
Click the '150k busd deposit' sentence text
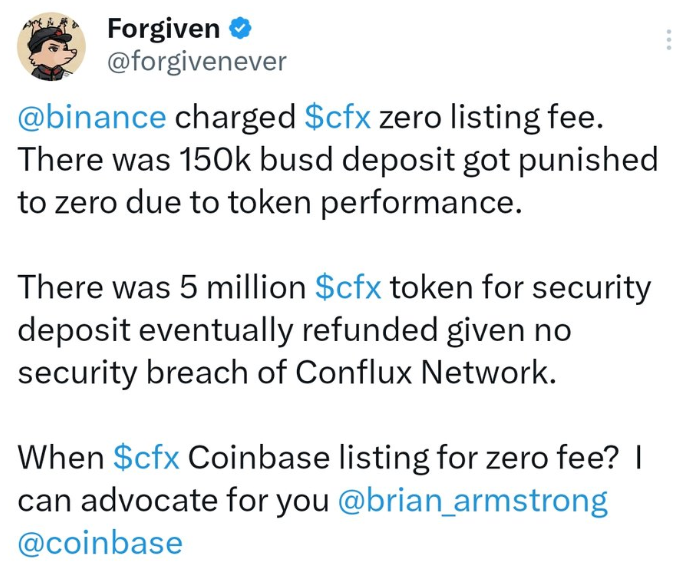tap(338, 160)
